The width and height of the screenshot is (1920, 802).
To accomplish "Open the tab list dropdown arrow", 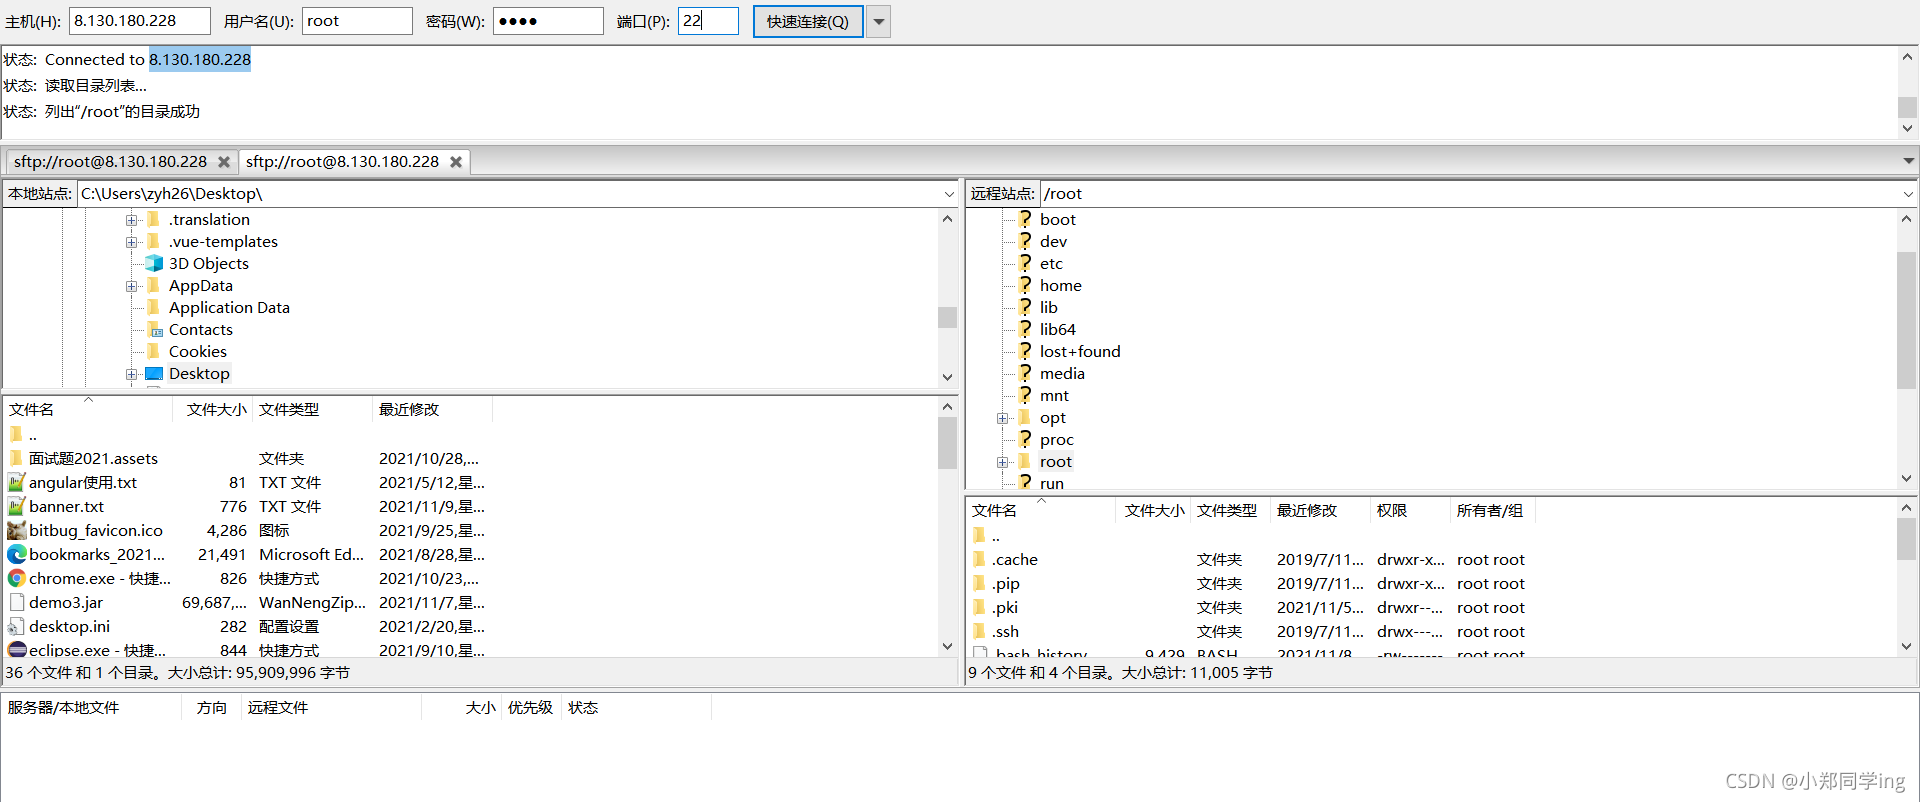I will (x=1908, y=161).
